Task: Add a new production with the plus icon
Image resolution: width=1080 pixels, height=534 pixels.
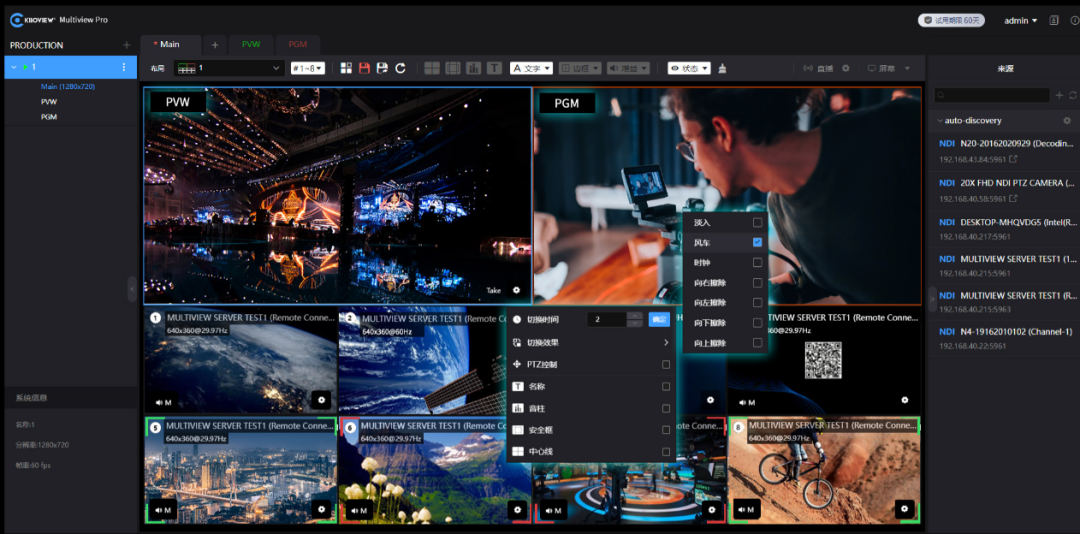Action: (x=126, y=45)
